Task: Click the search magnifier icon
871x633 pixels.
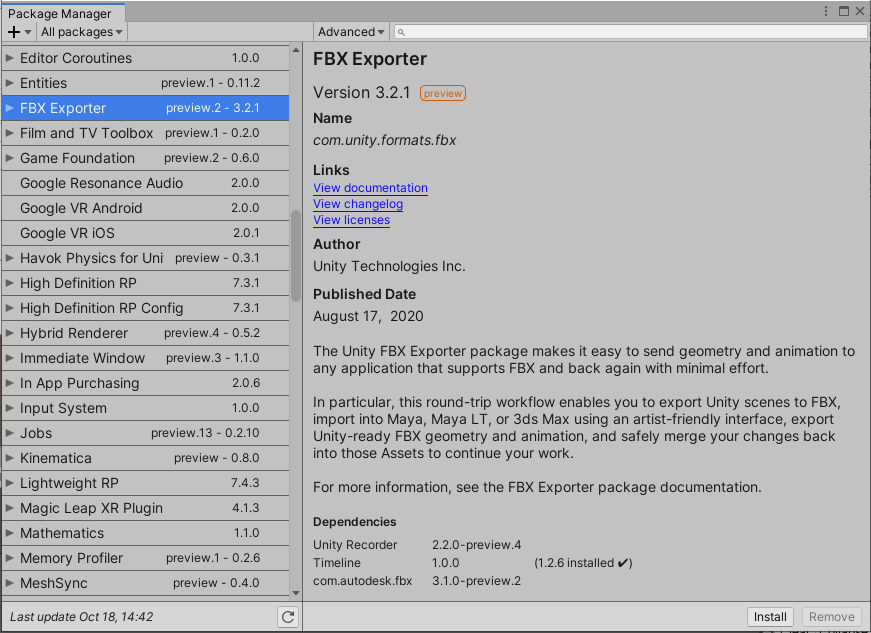Action: [x=401, y=33]
